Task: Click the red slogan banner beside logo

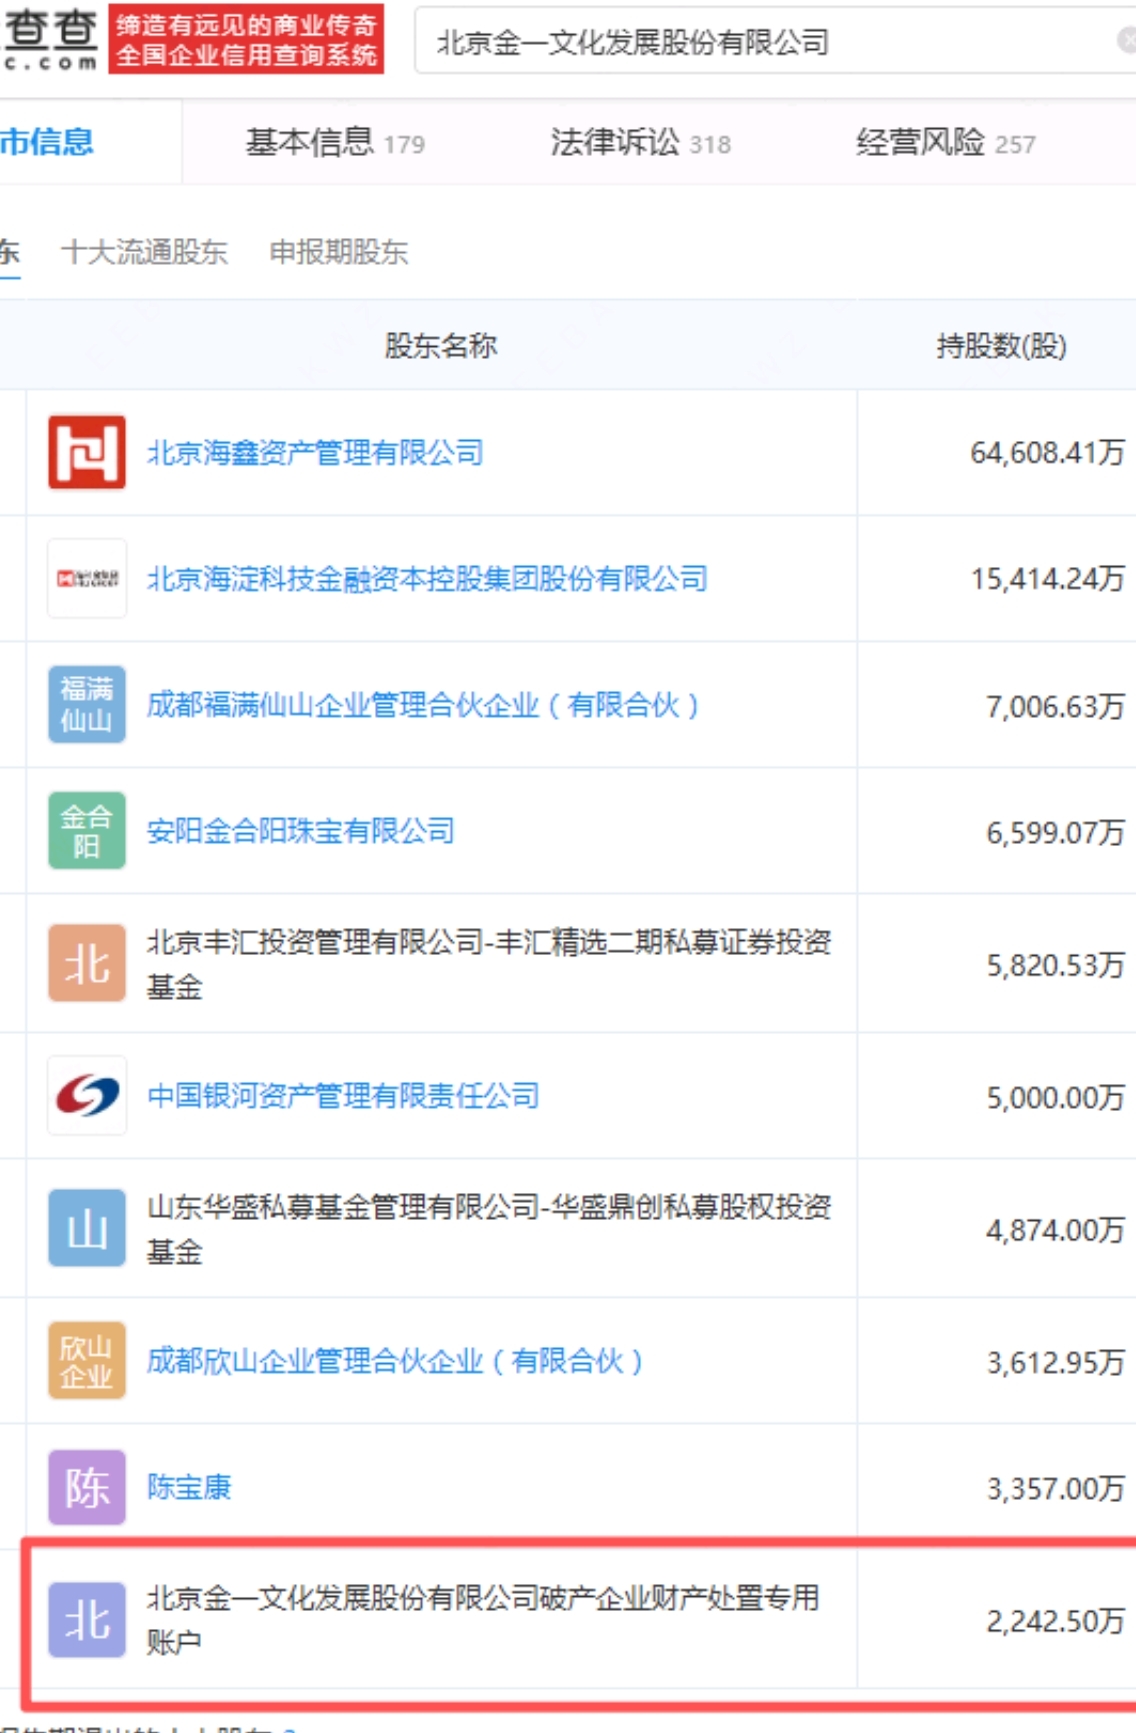Action: [x=246, y=39]
